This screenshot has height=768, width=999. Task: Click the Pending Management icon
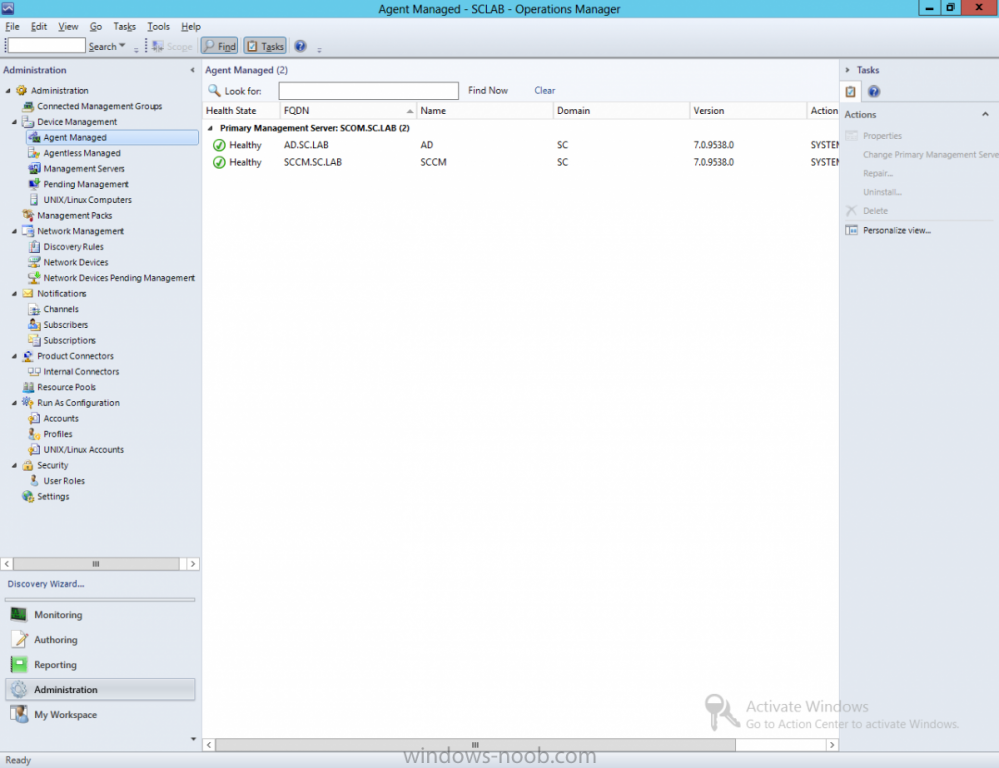click(34, 184)
